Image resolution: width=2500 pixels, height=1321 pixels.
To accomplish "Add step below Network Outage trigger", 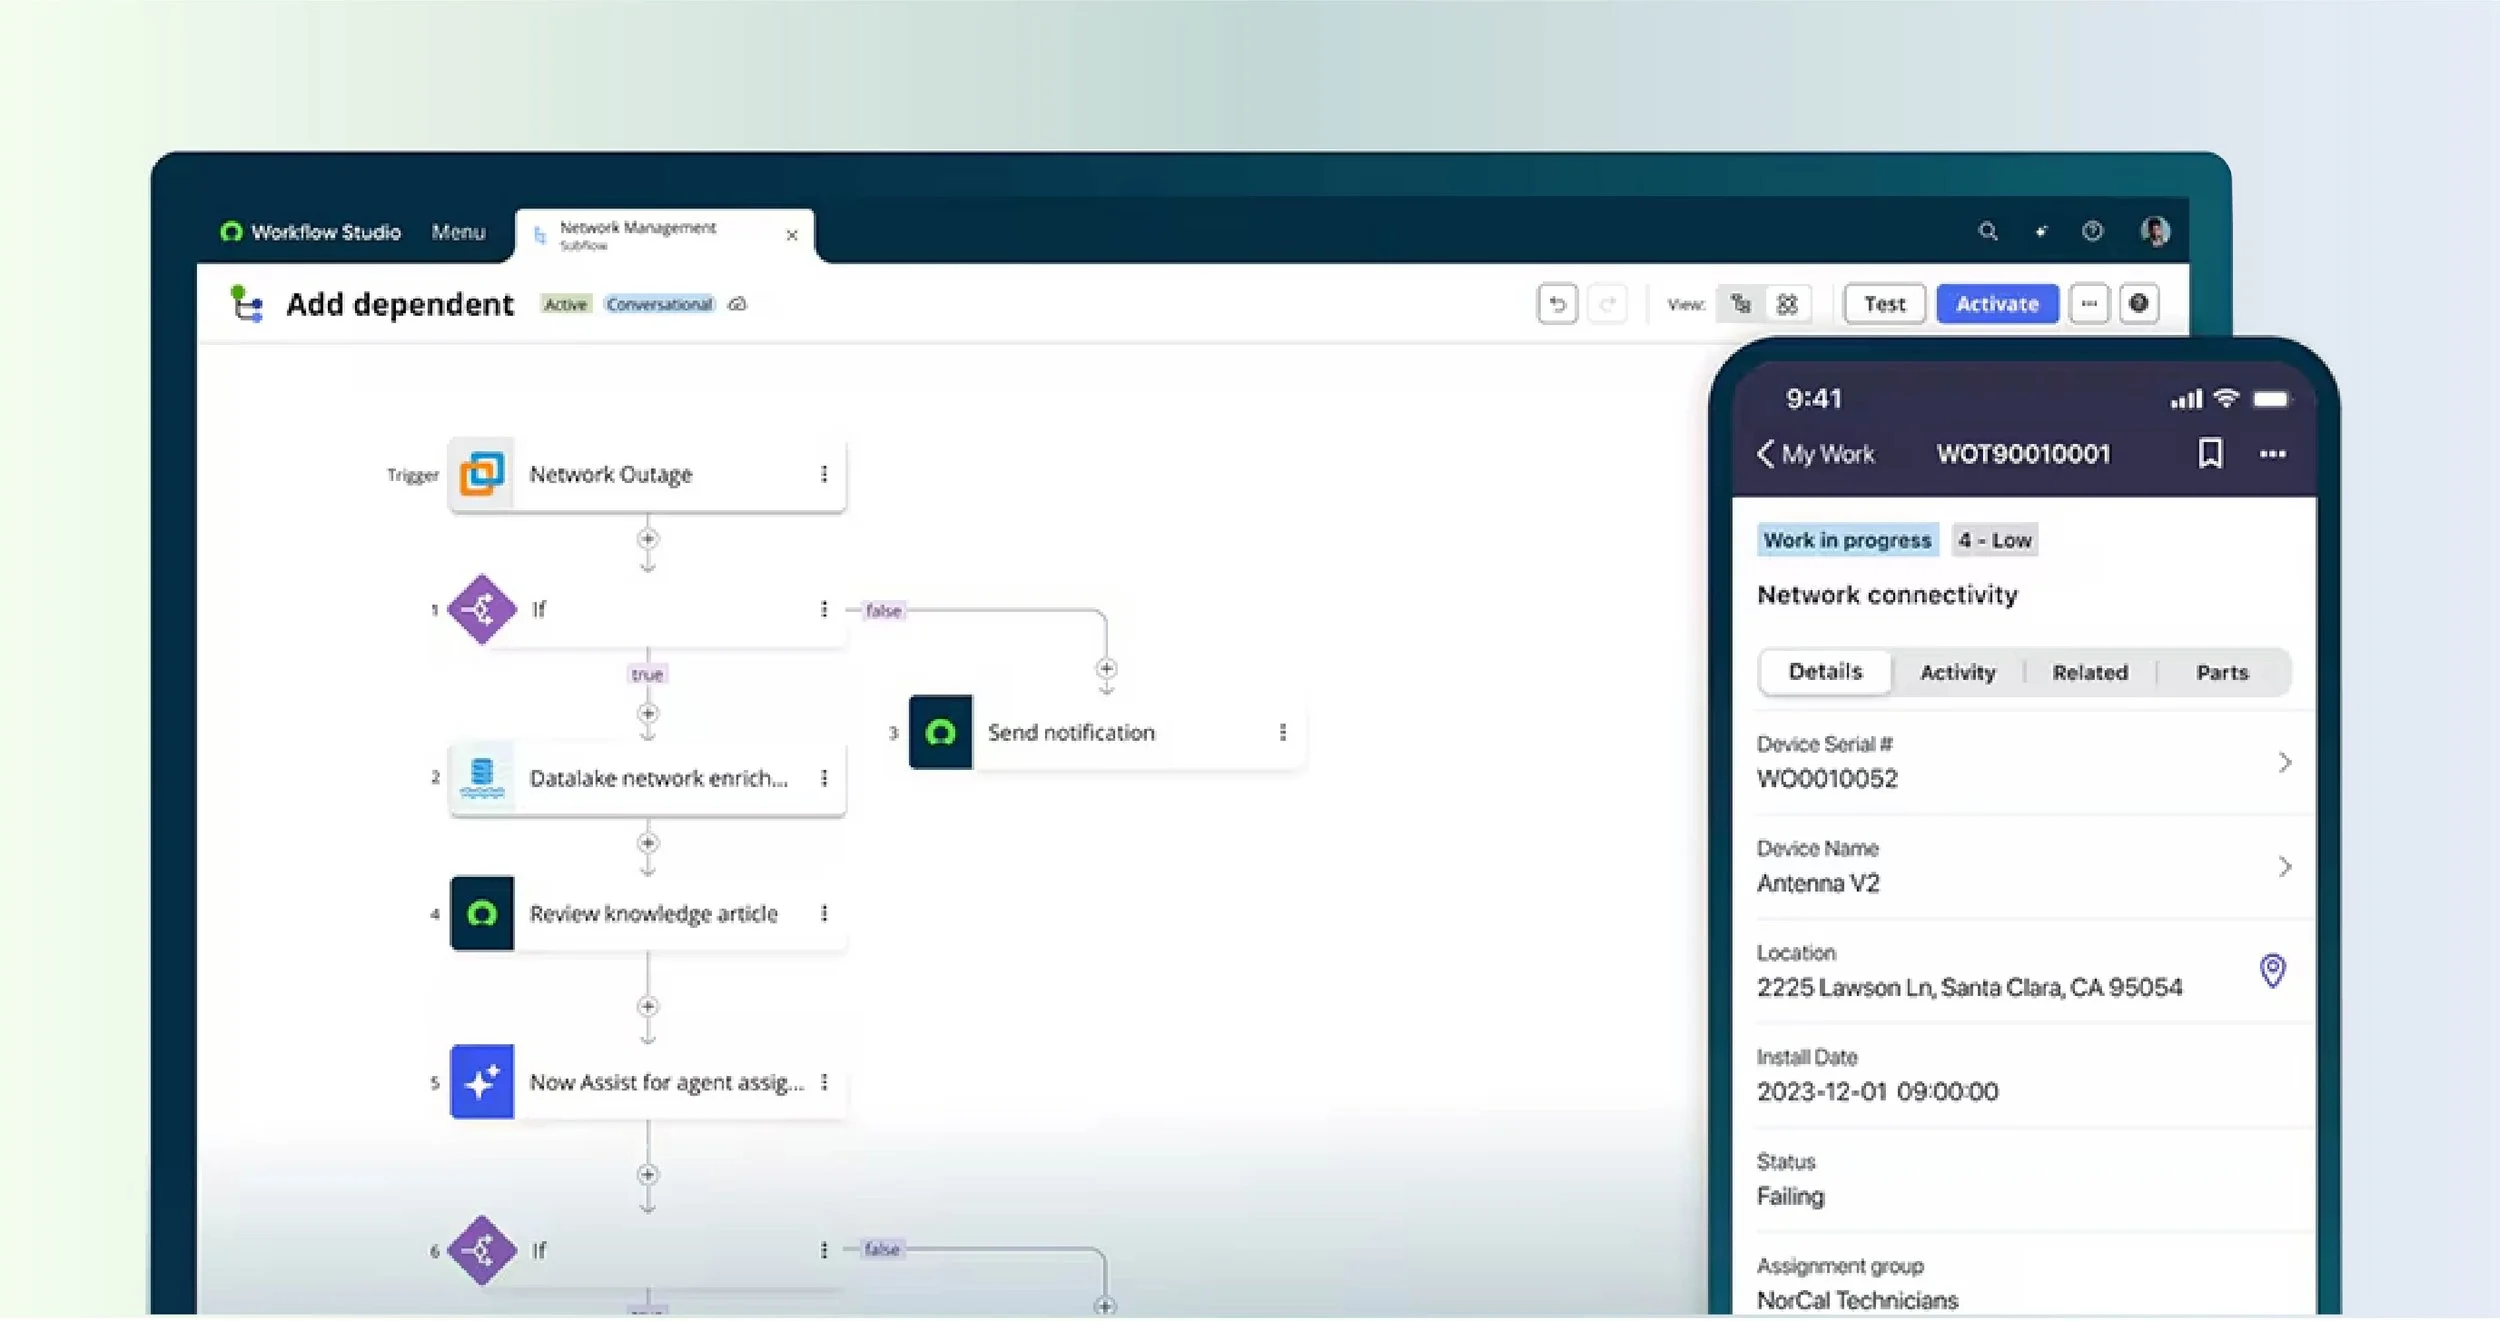I will coord(648,540).
